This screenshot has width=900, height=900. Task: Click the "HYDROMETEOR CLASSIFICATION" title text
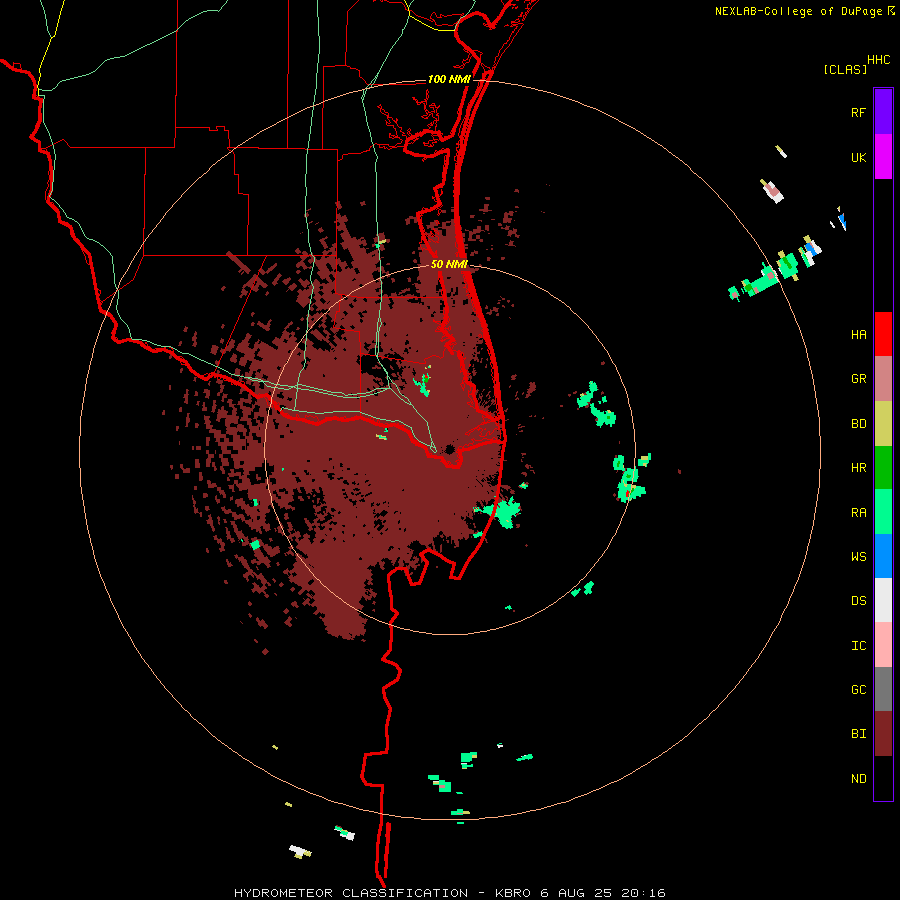pos(351,893)
